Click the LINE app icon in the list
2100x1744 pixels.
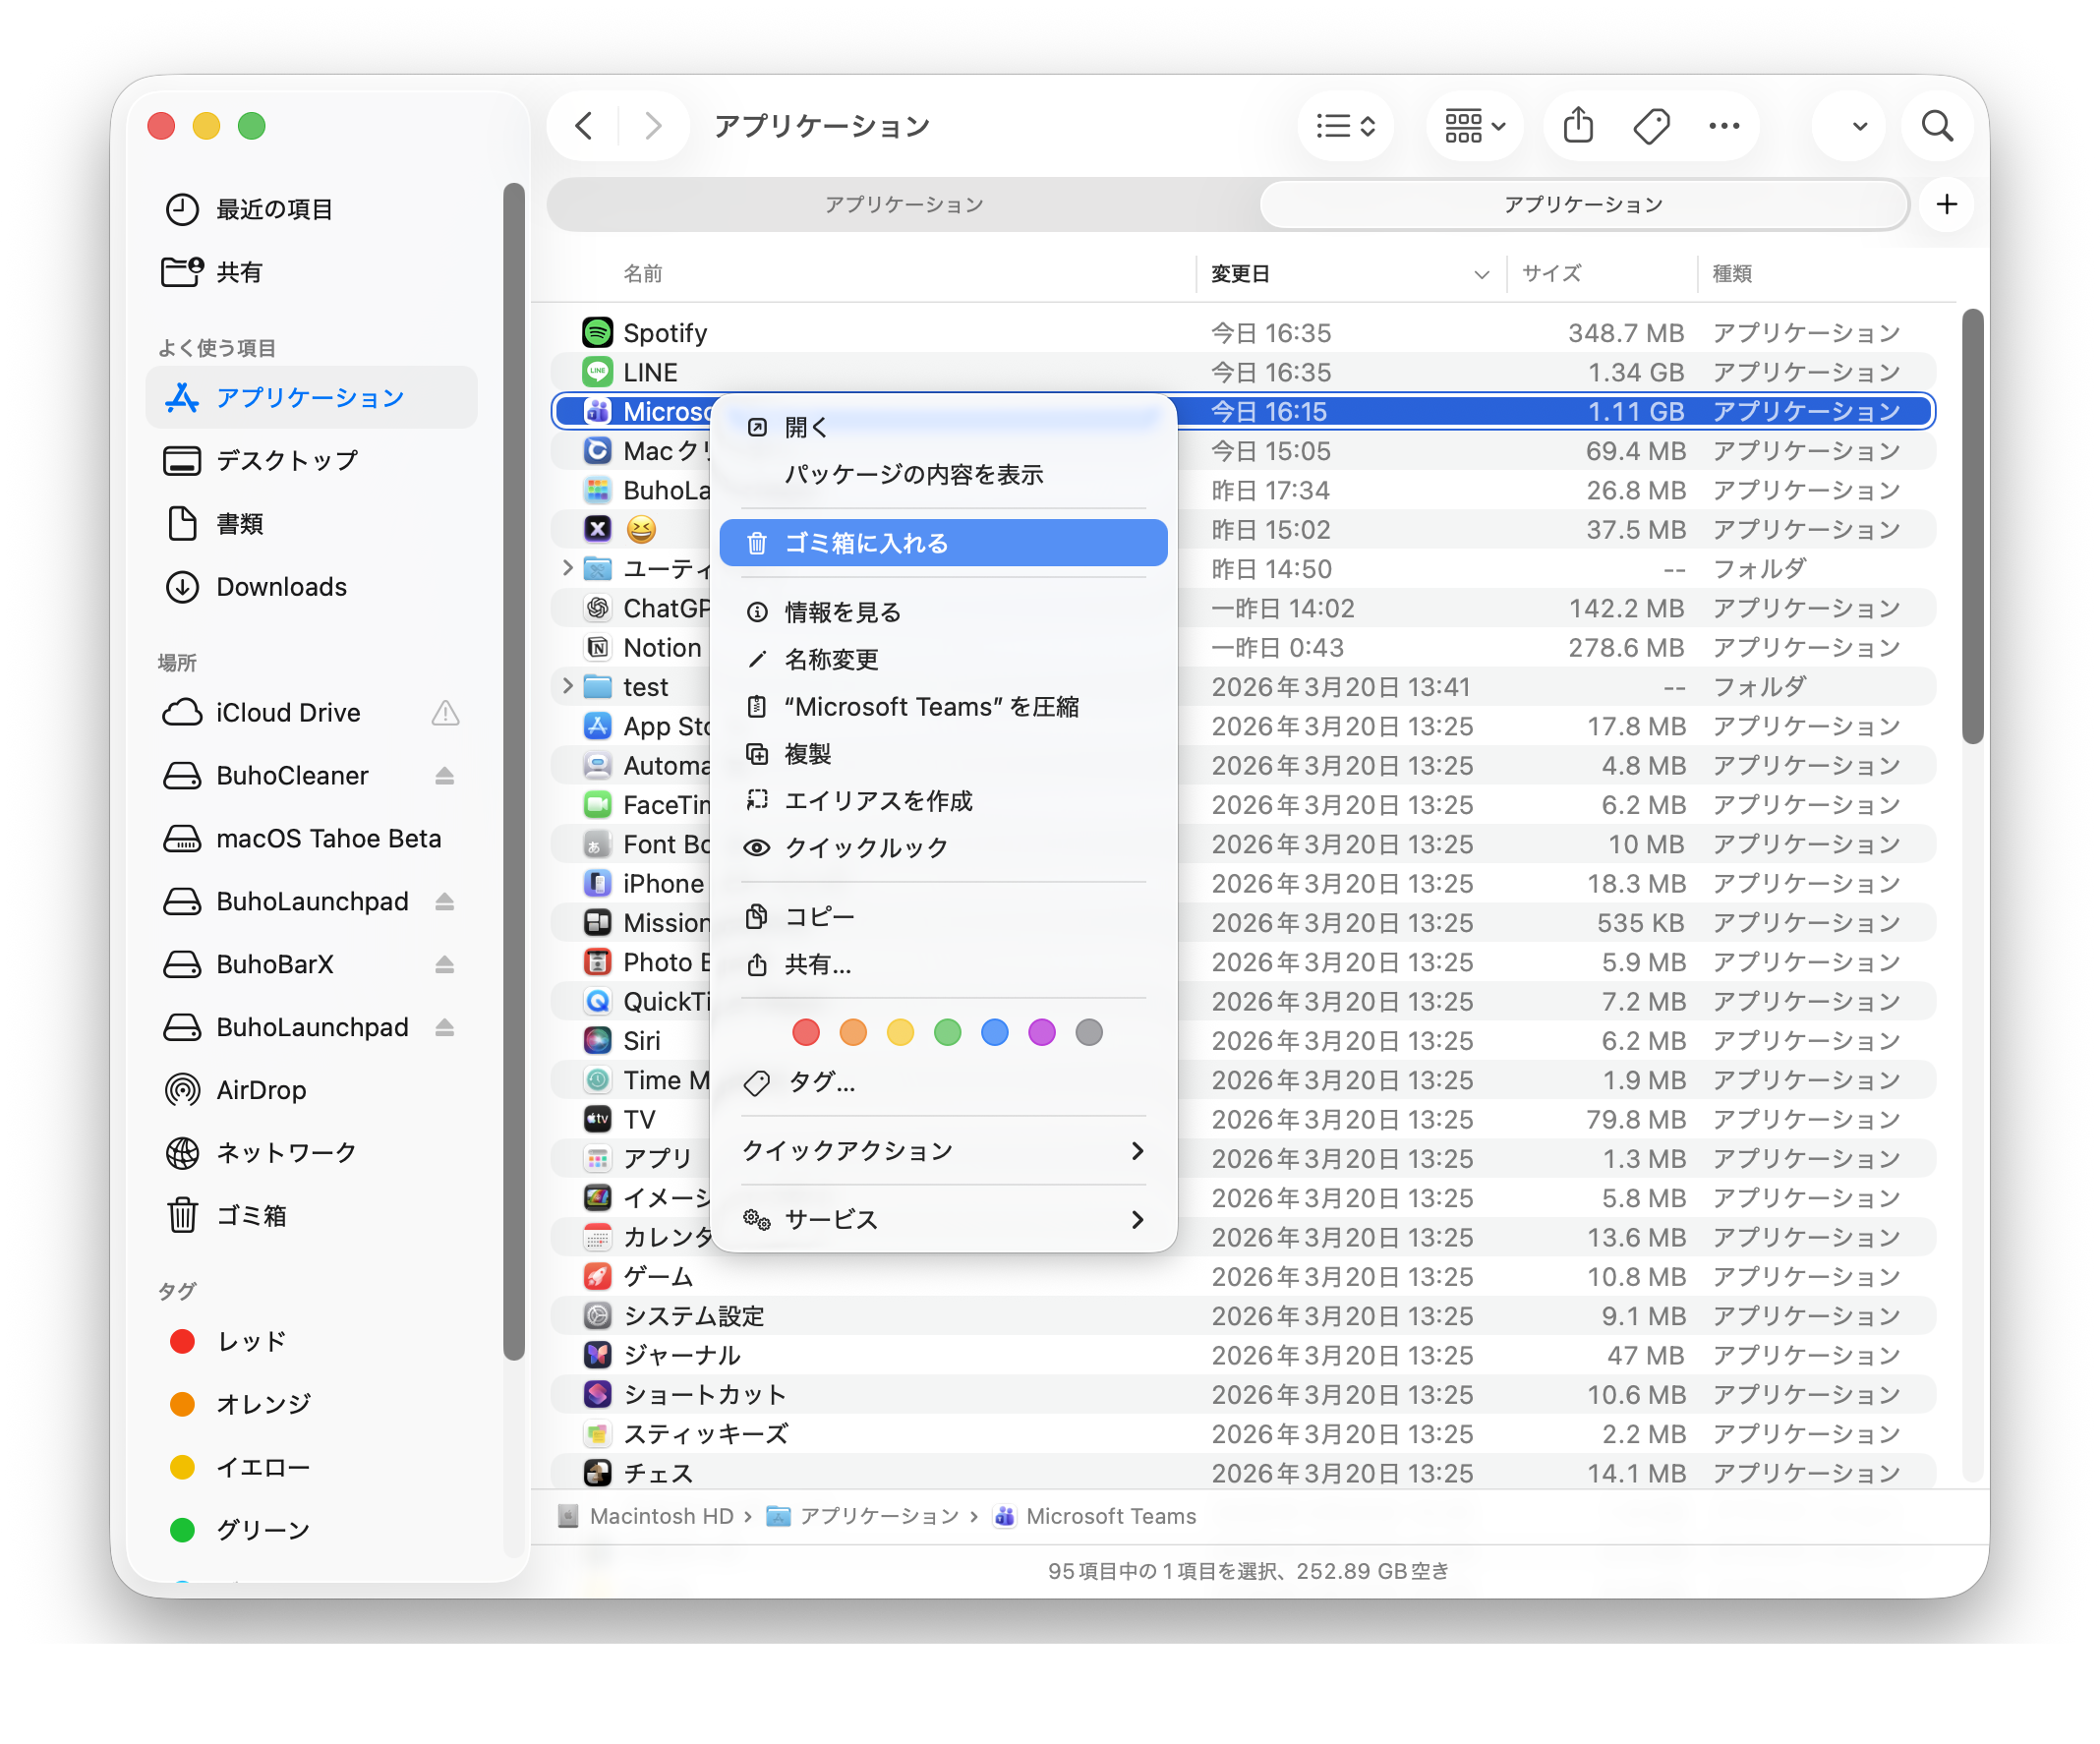597,372
